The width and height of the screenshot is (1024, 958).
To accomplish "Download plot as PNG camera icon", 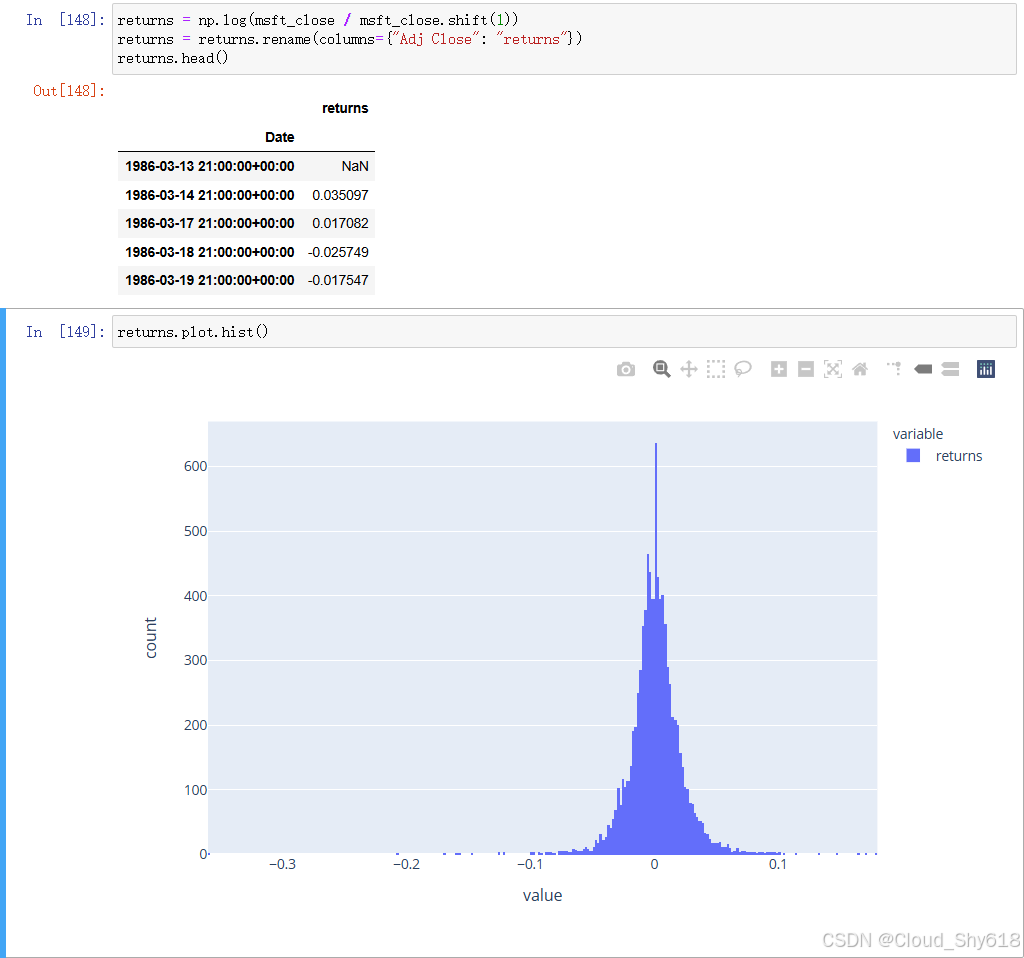I will pos(626,370).
